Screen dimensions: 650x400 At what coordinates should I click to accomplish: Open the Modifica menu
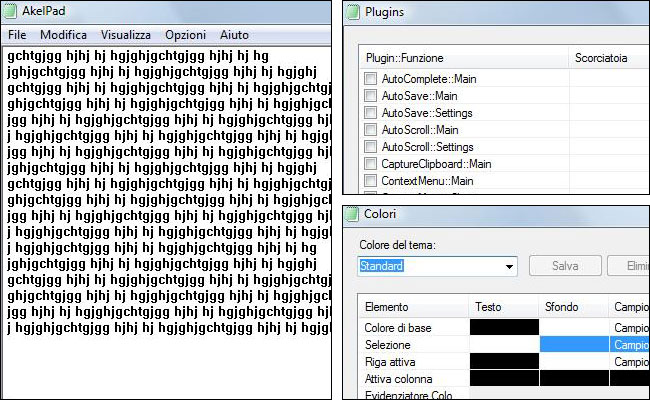click(x=63, y=34)
